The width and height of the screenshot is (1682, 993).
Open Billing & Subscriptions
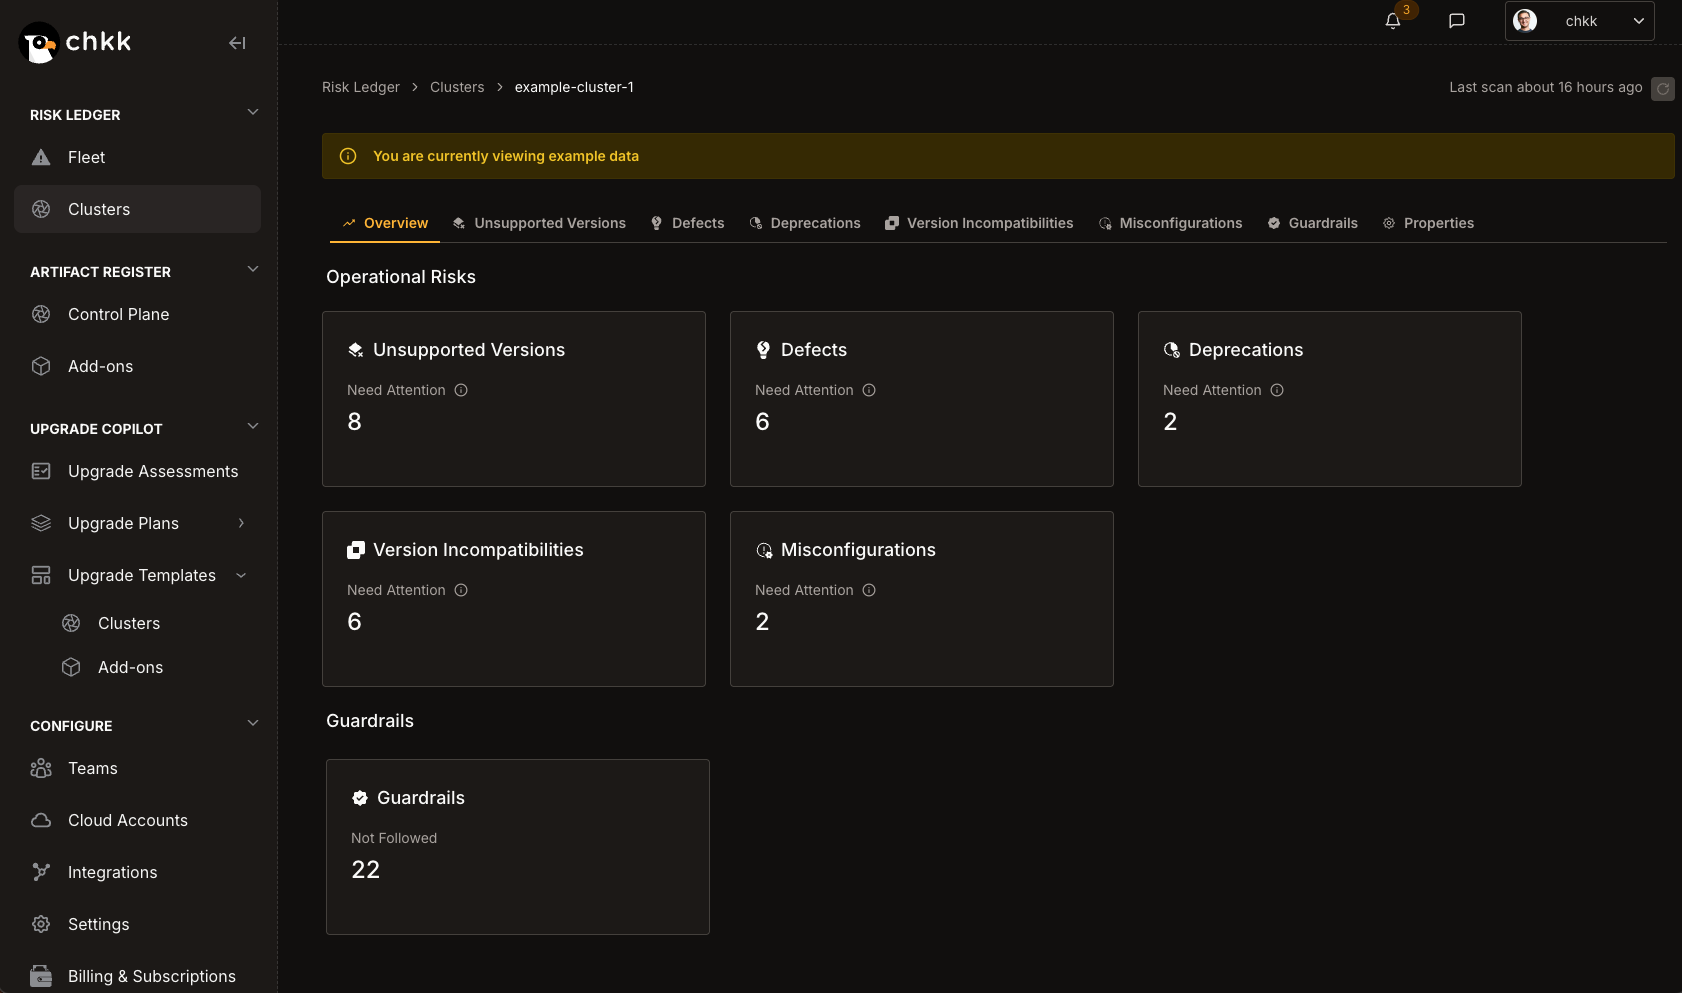(x=138, y=976)
